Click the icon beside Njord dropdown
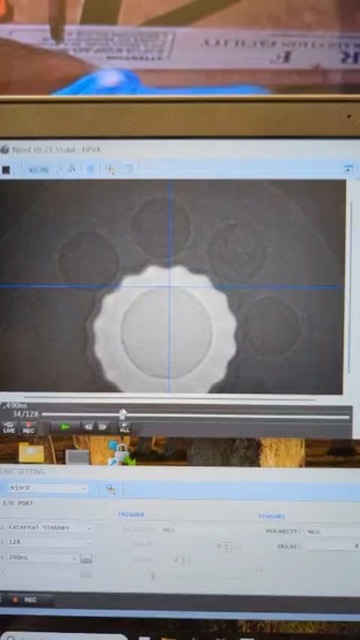 pos(110,489)
